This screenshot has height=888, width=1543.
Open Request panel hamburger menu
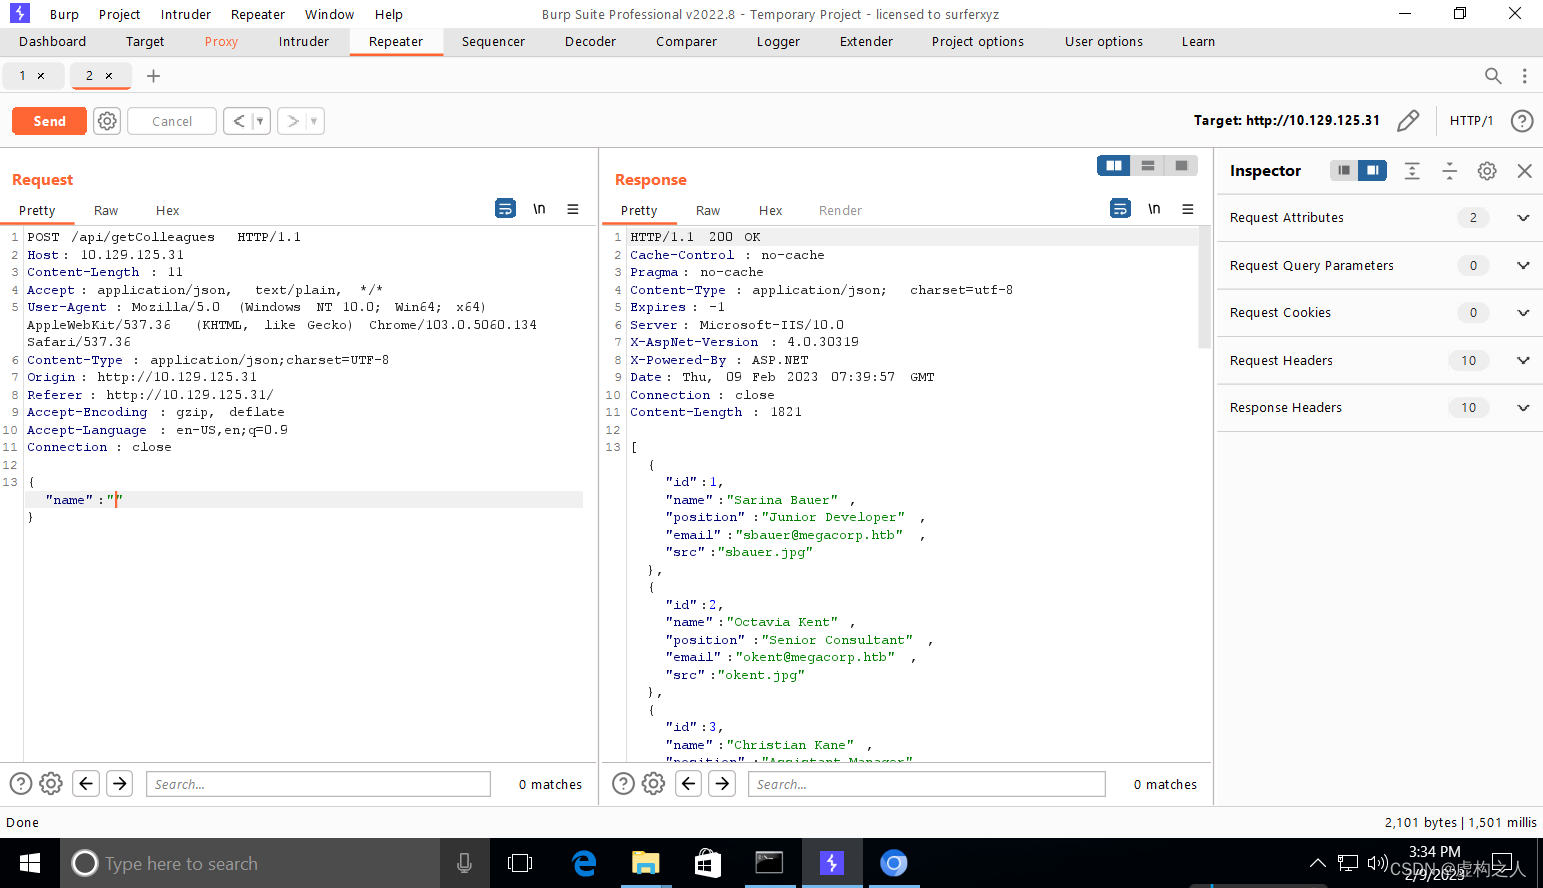(573, 209)
